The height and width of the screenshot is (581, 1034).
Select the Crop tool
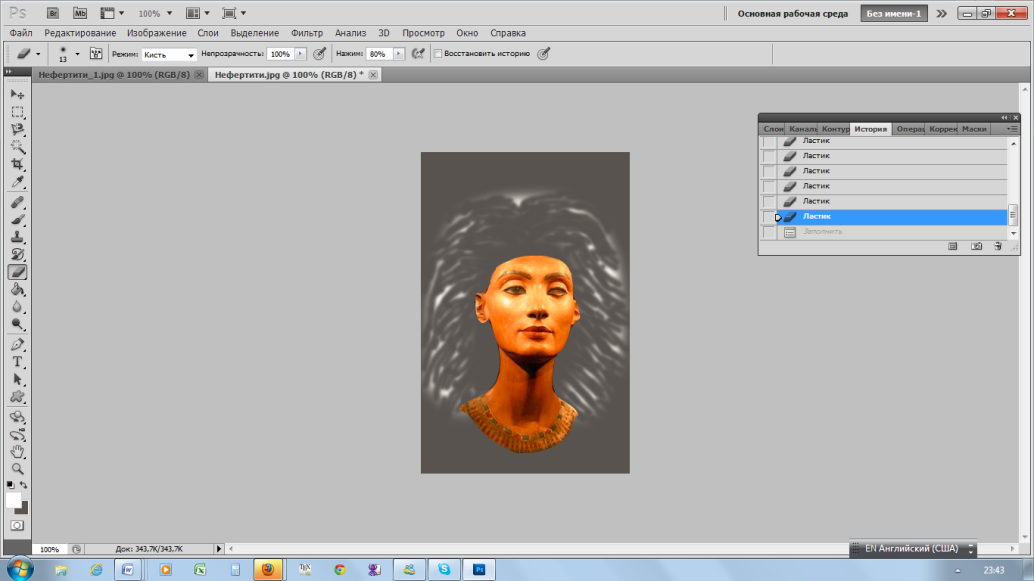coord(17,164)
